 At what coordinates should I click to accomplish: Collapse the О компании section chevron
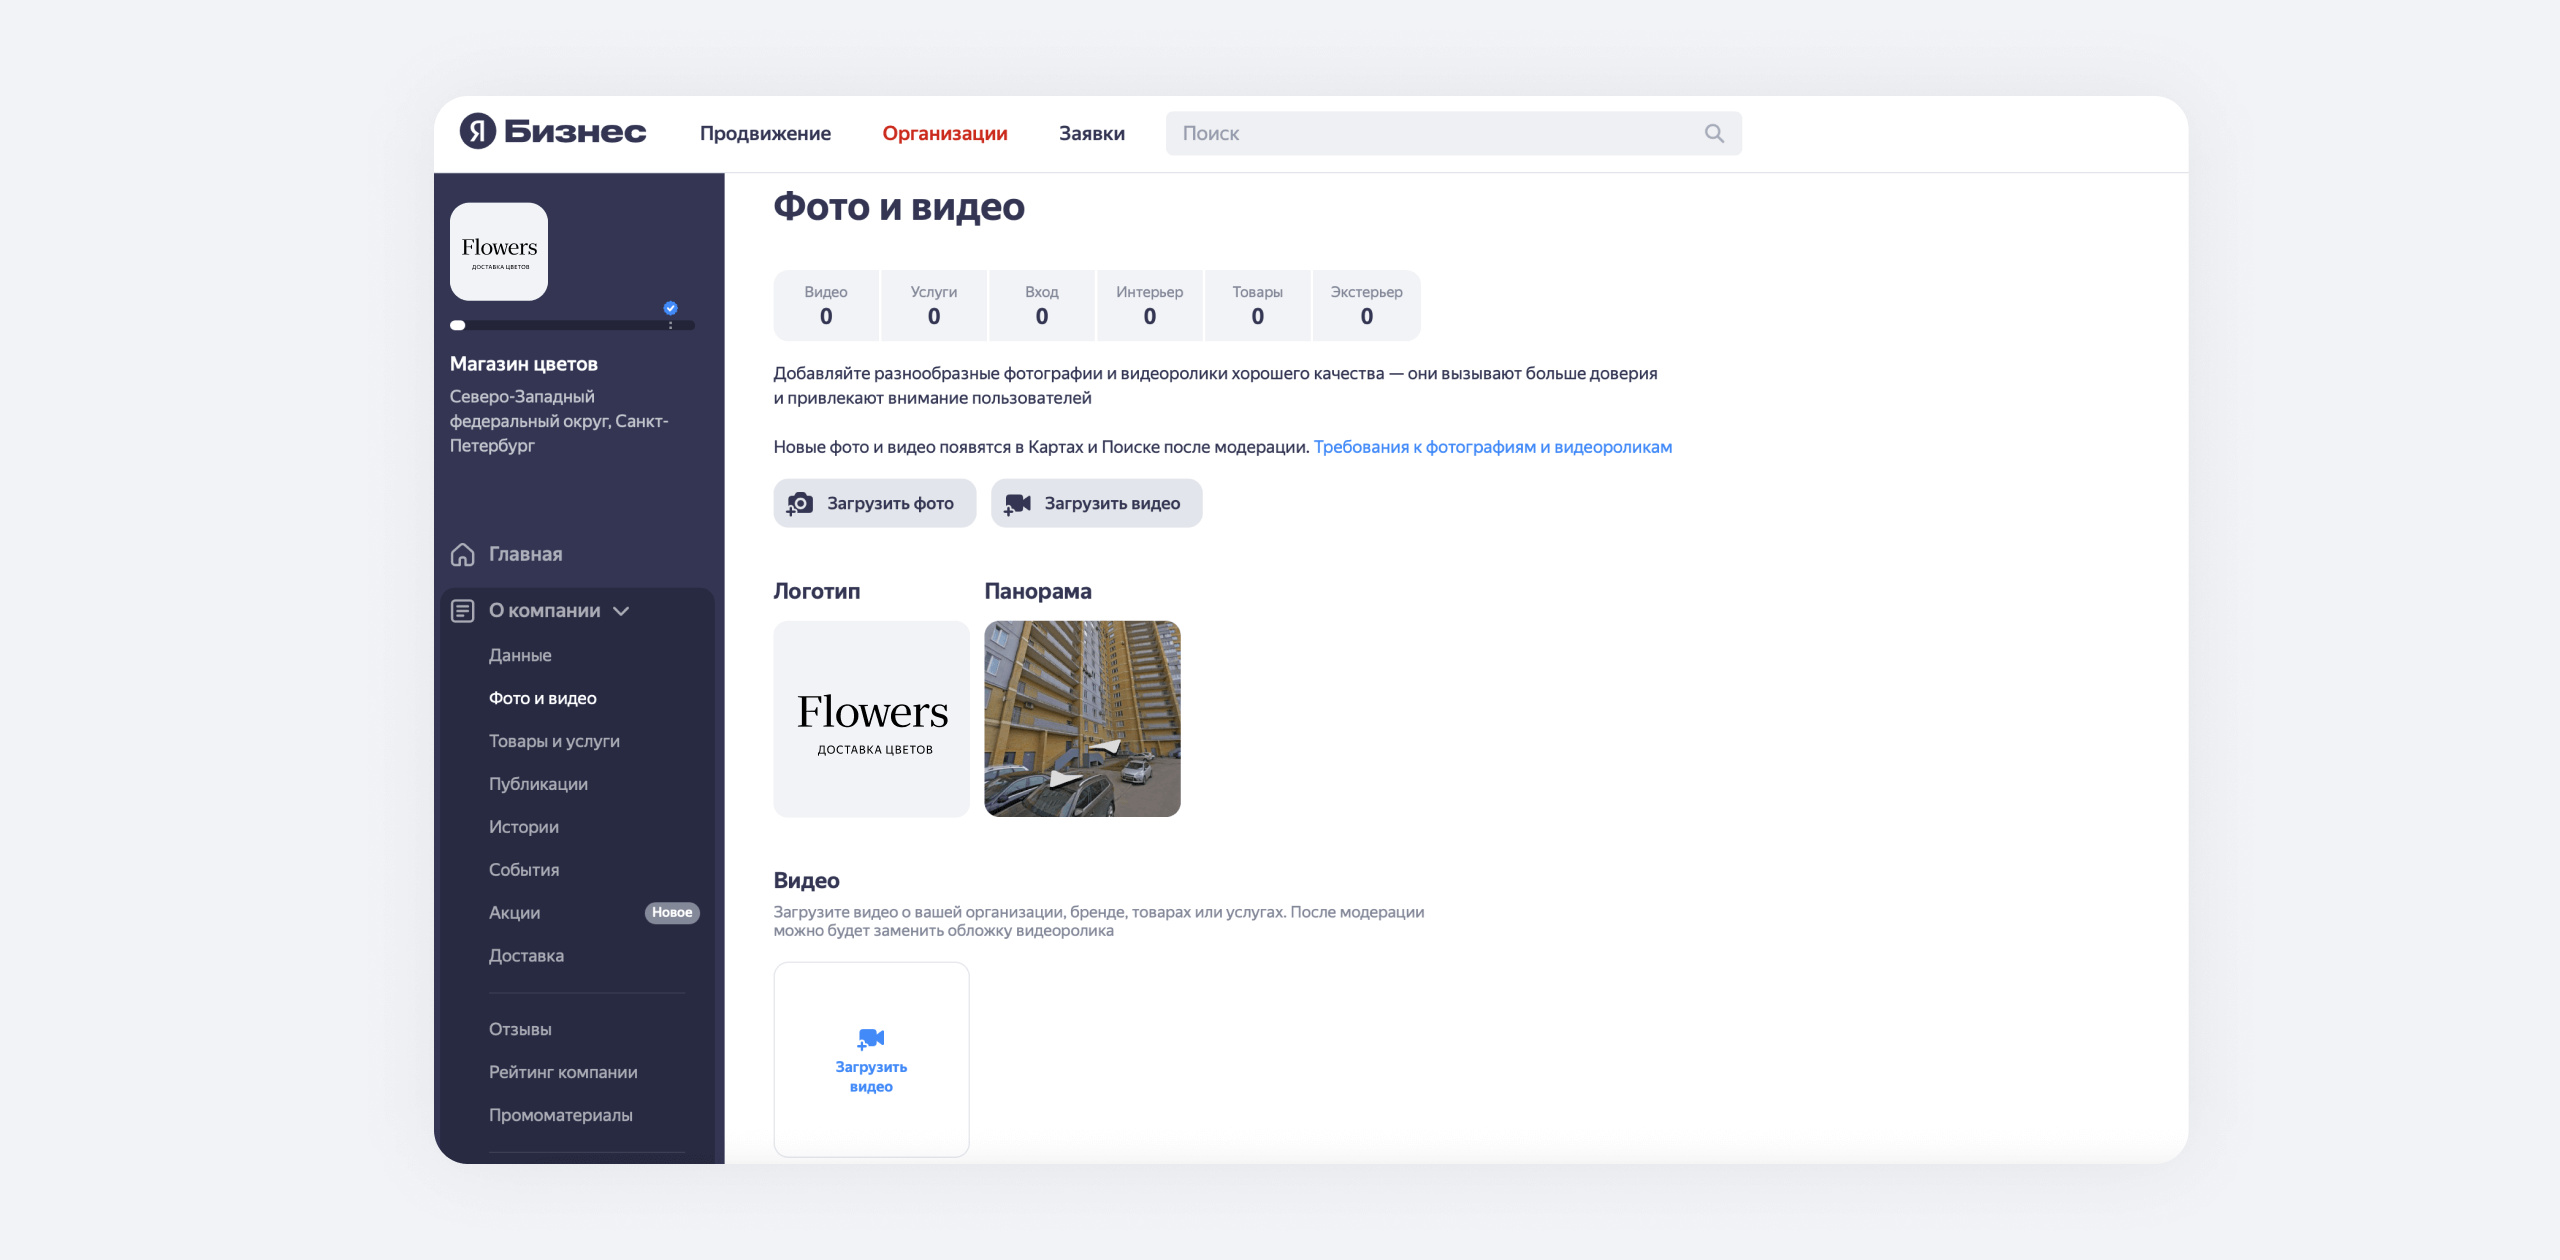pos(621,611)
